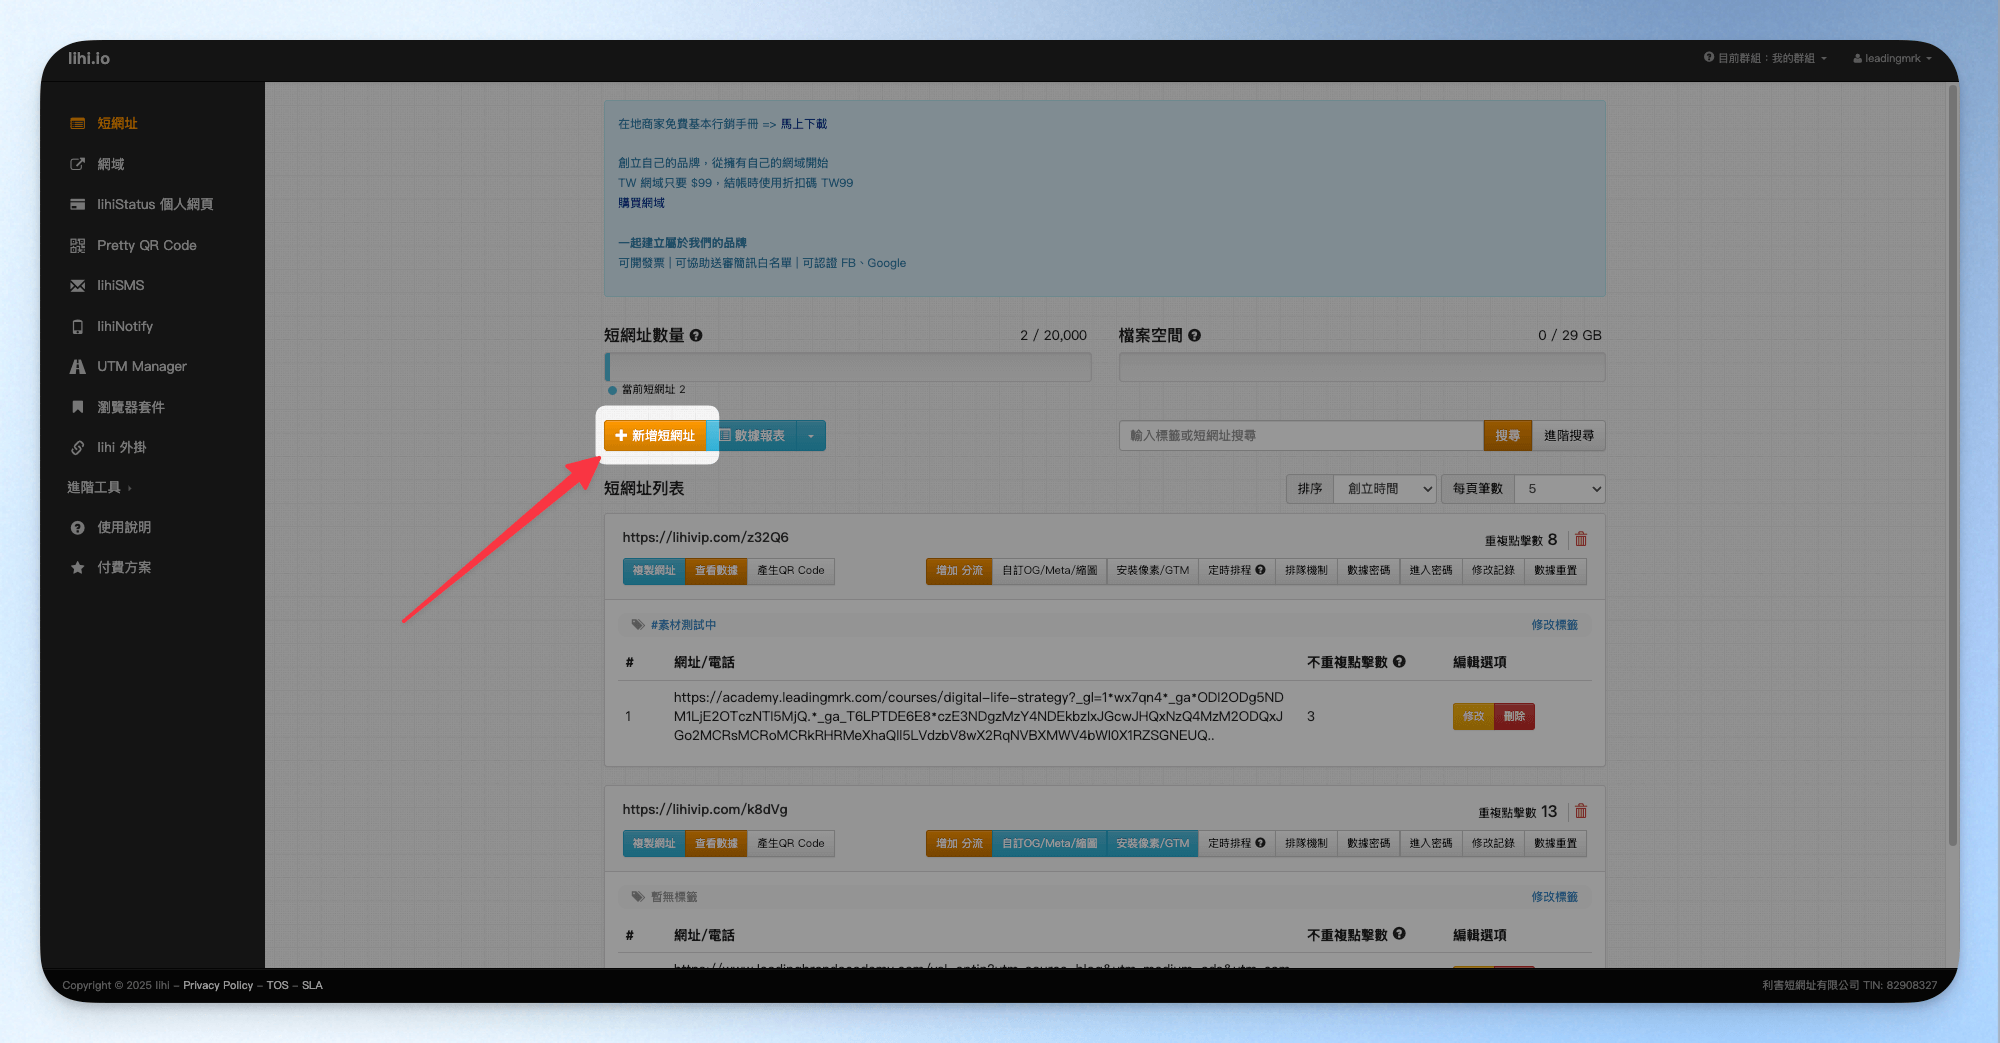
Task: Open the 創立時間 sort dropdown
Action: click(x=1385, y=489)
